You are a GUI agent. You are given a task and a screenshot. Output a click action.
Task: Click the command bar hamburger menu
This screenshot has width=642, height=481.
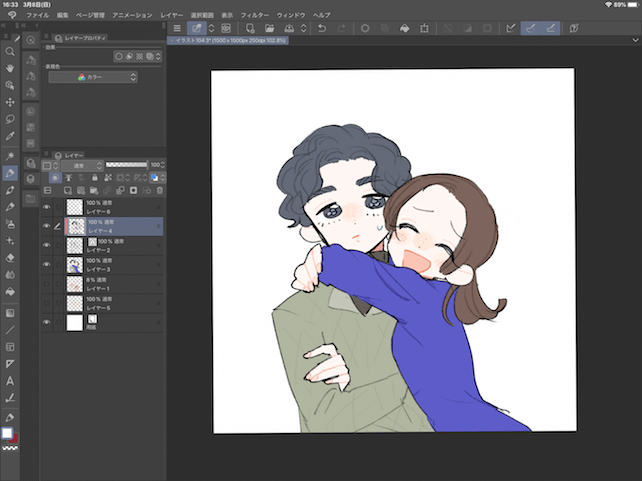click(x=177, y=28)
